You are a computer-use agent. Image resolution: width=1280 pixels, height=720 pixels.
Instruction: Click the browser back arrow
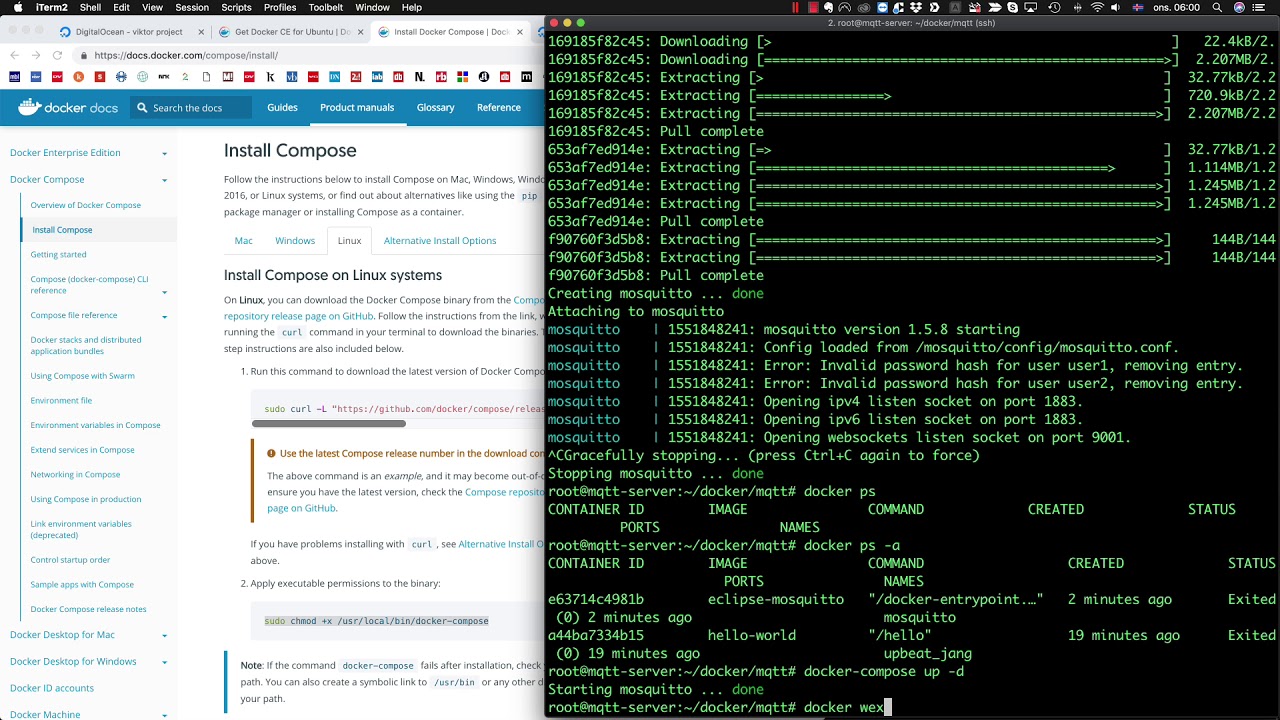coord(14,56)
